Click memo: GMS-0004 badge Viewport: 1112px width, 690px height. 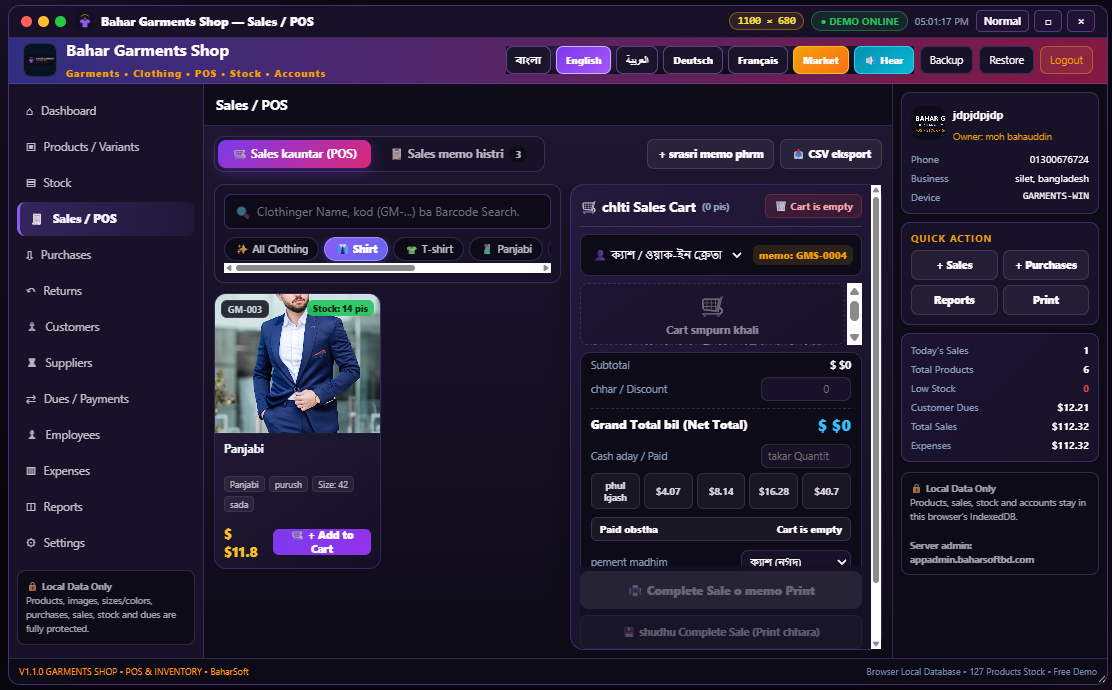click(x=803, y=255)
